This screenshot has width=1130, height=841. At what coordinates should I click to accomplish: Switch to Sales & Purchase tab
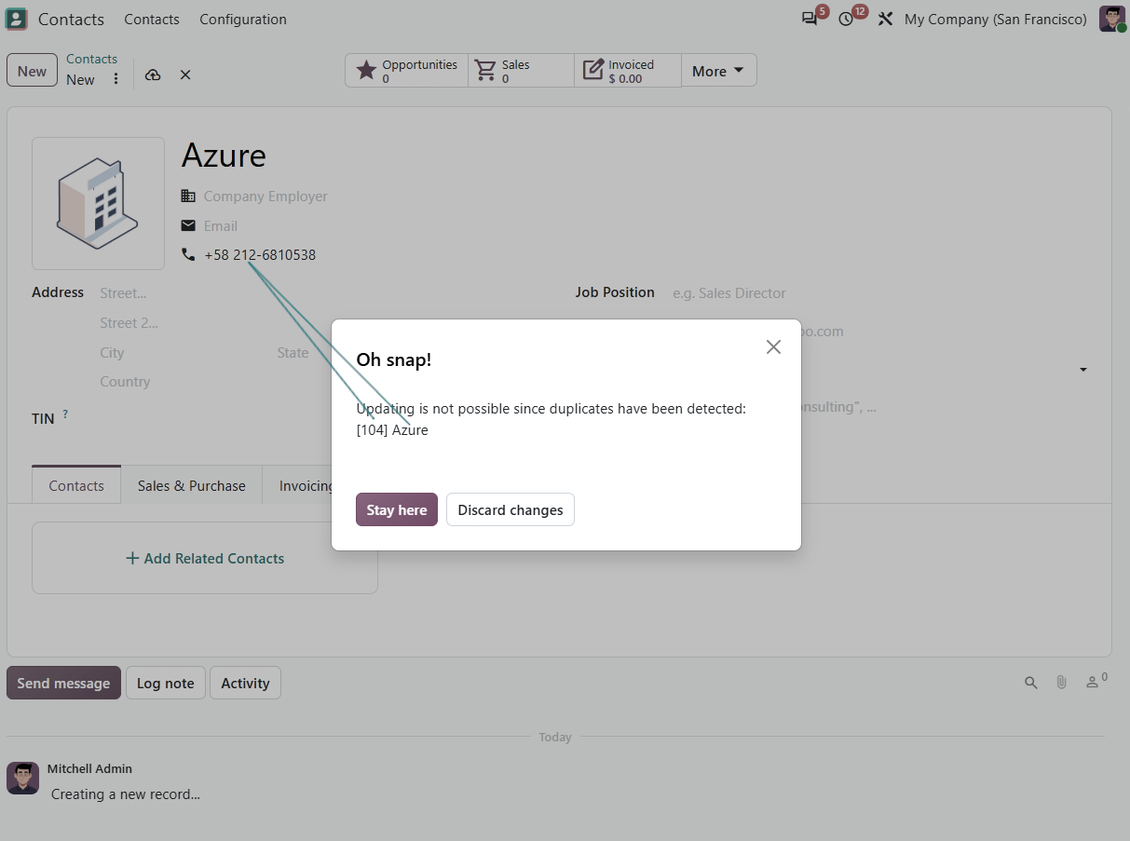pyautogui.click(x=192, y=486)
